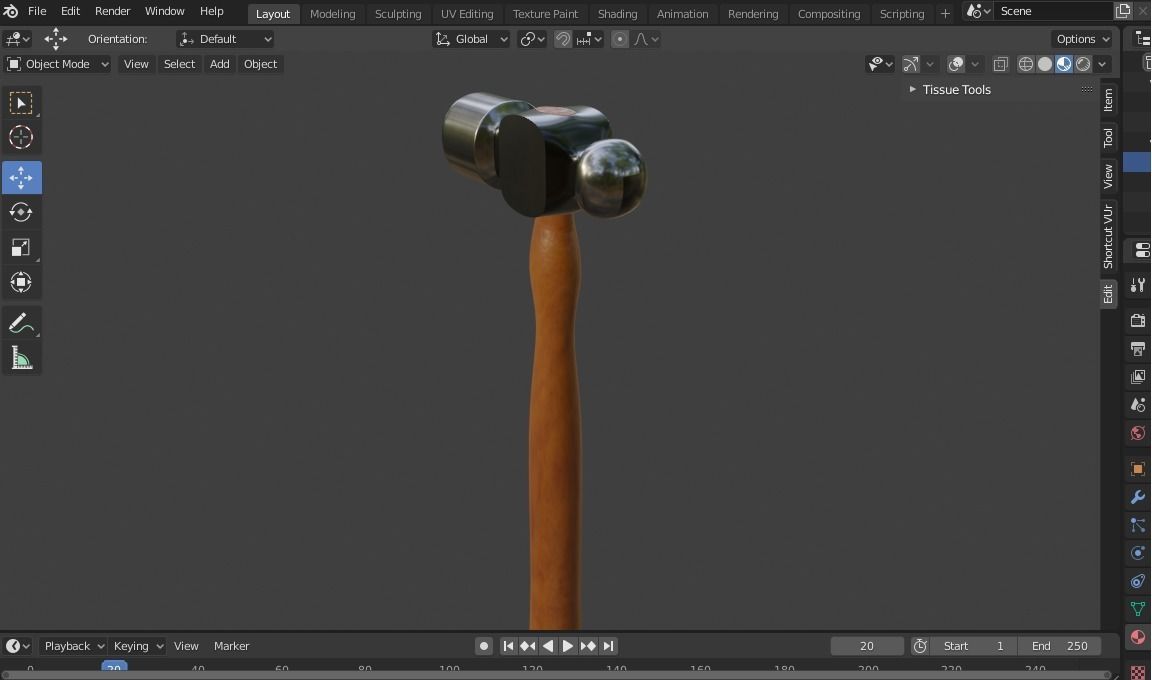
Task: Select the Measure ruler tool
Action: coord(21,359)
